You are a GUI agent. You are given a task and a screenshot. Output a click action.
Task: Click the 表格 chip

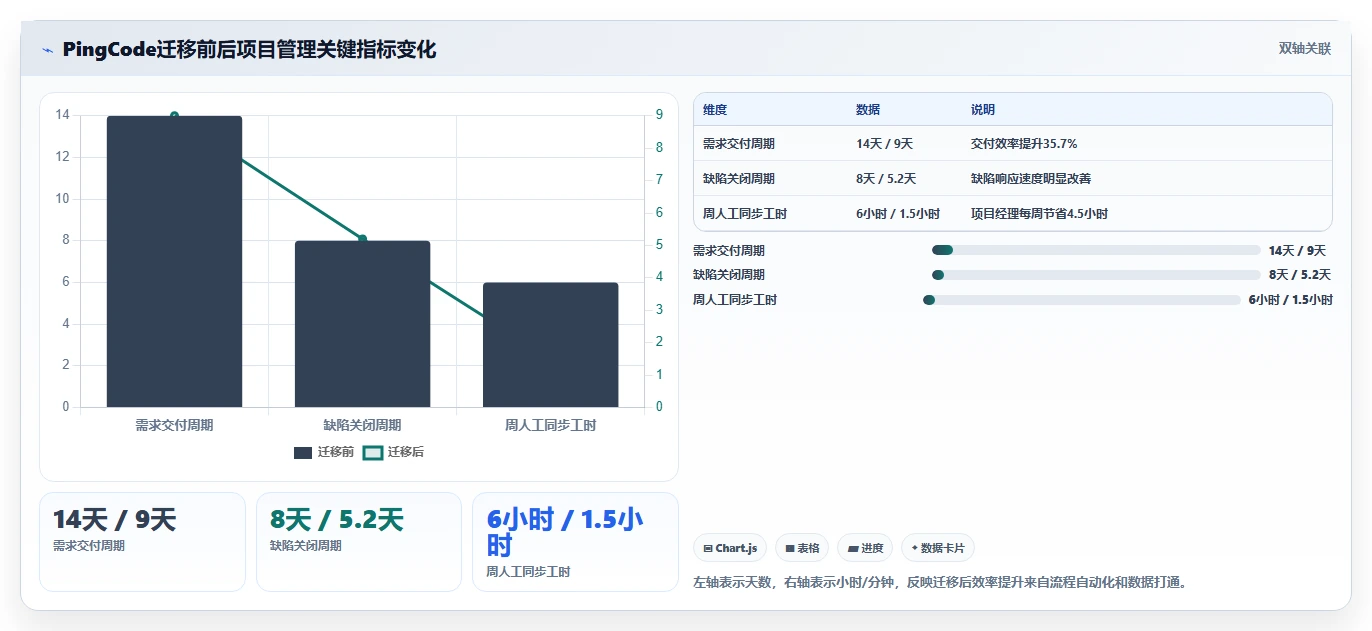802,548
